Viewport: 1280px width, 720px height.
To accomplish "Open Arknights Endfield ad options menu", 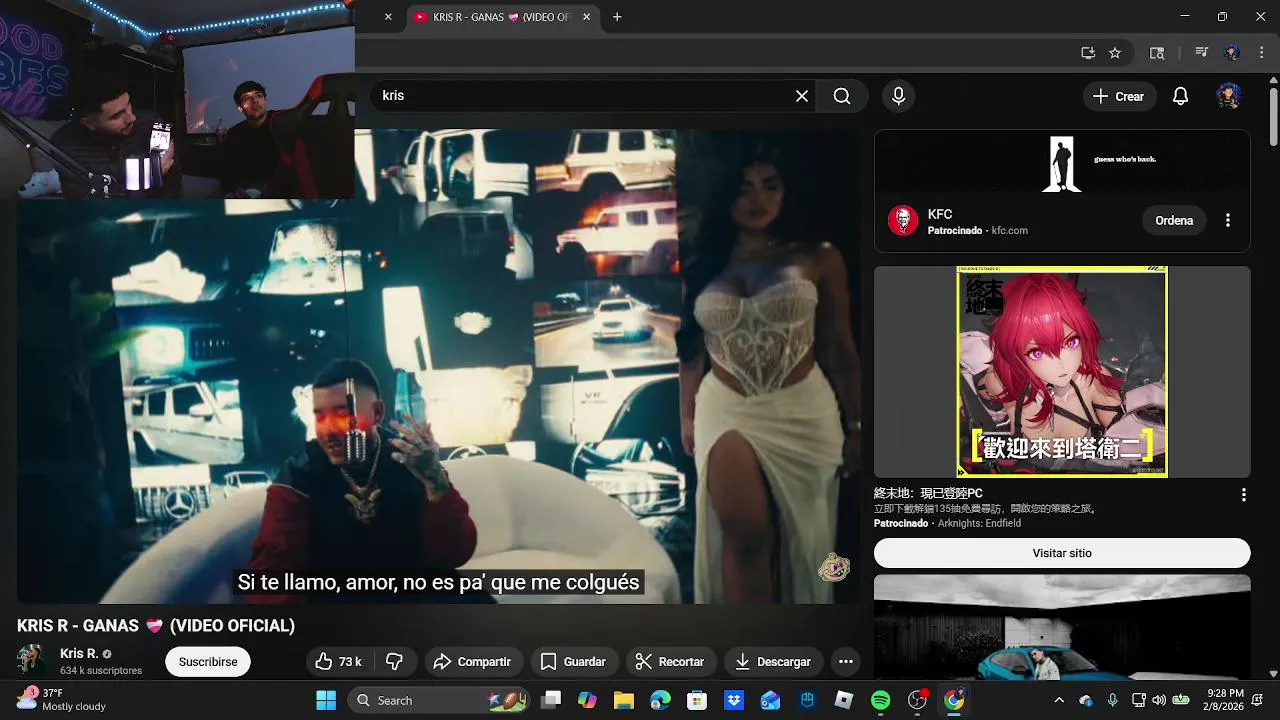I will [1244, 495].
